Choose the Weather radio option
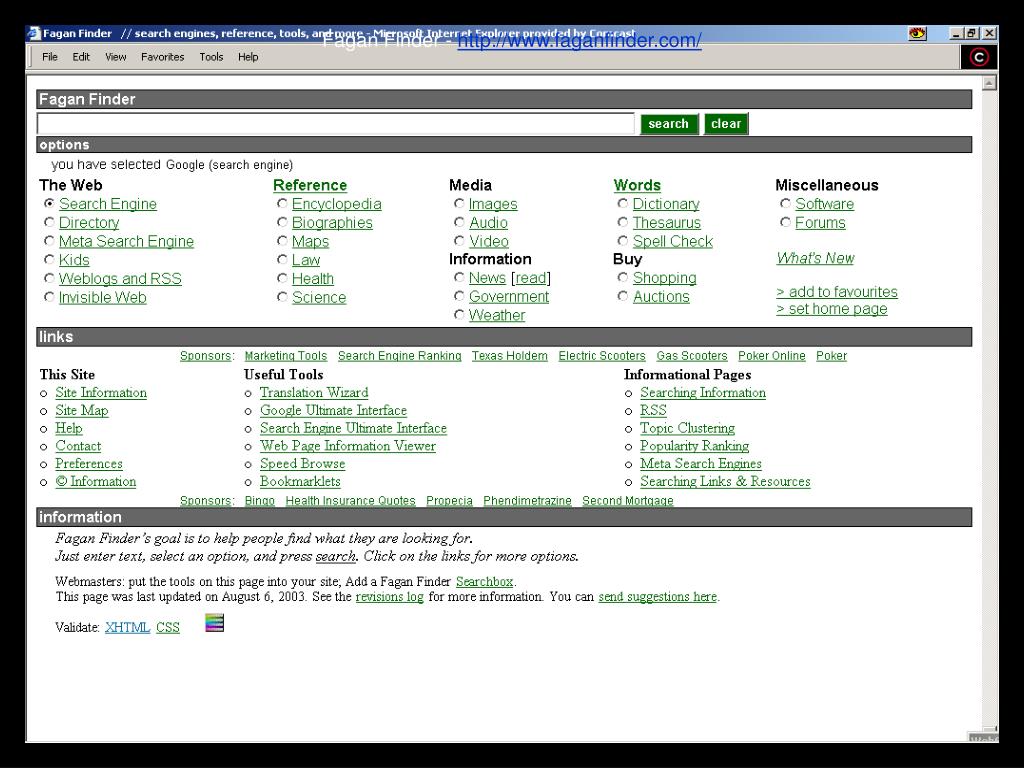The image size is (1024, 768). tap(459, 315)
